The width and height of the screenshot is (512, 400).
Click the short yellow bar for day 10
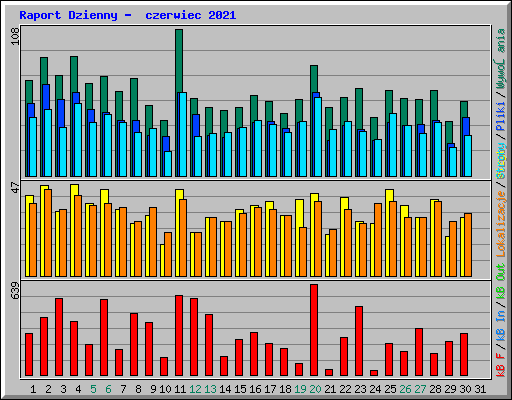coord(162,260)
